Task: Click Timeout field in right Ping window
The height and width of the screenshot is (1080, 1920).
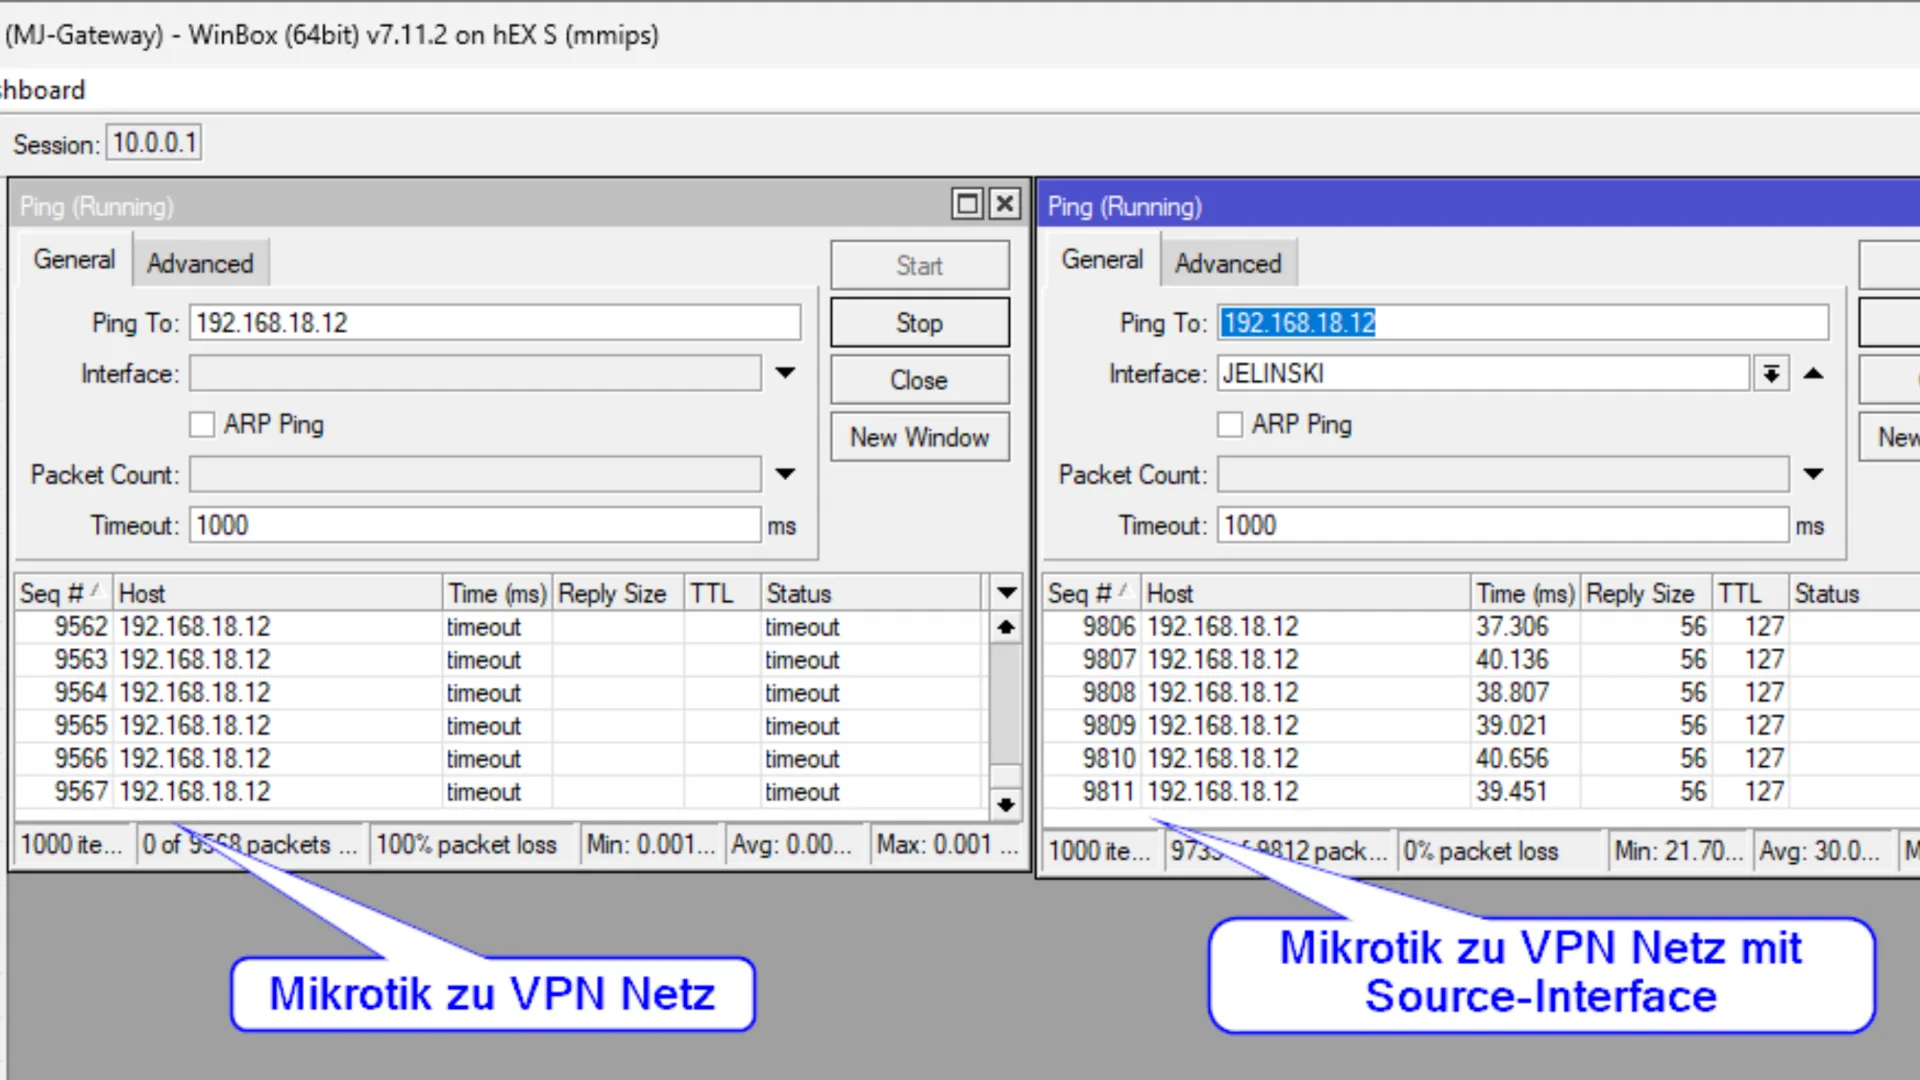Action: [x=1504, y=525]
